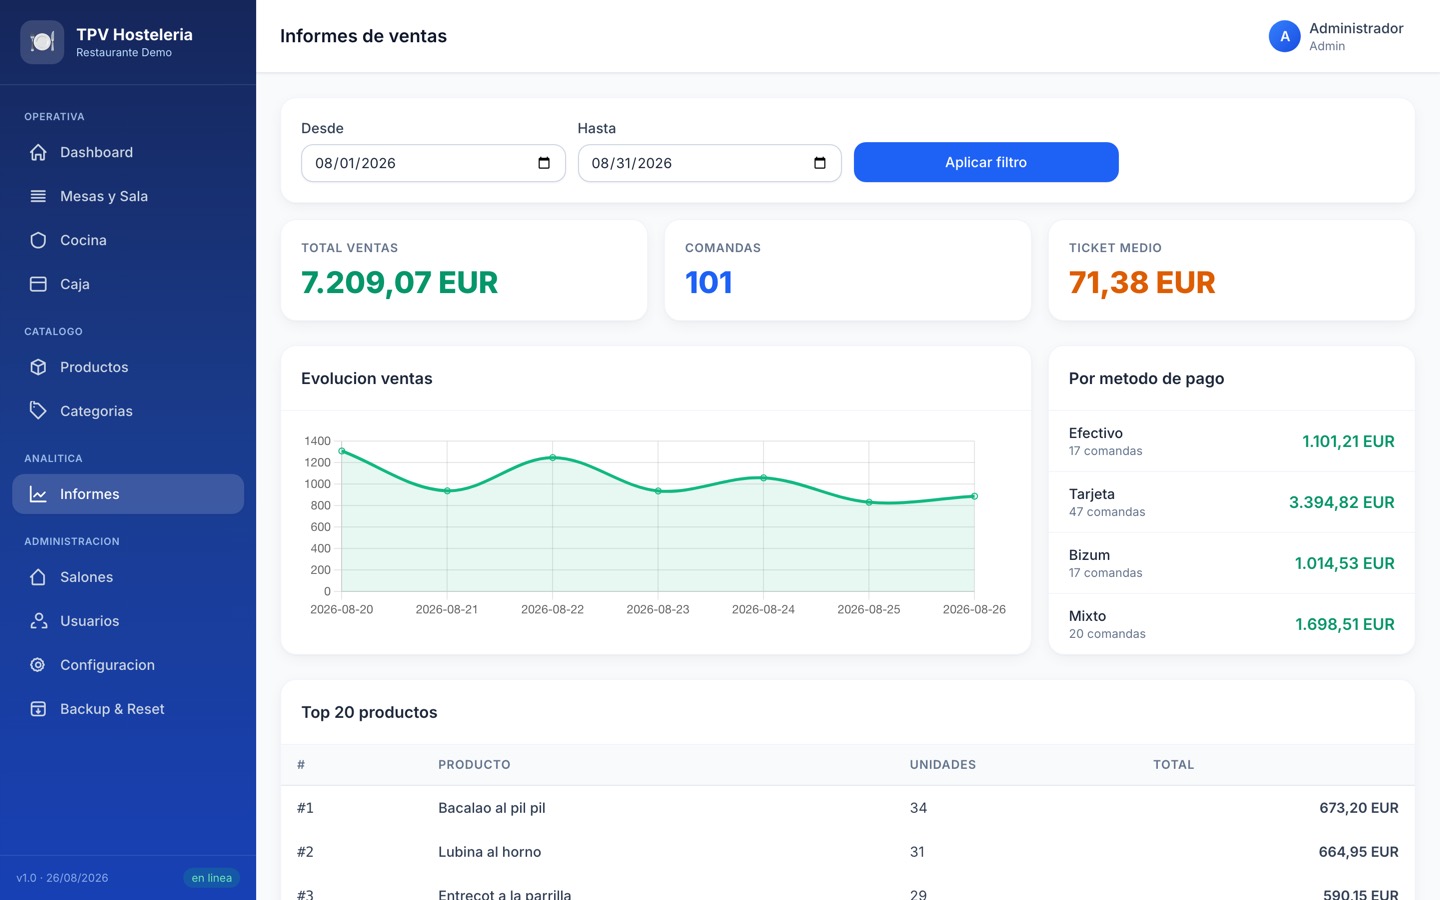The width and height of the screenshot is (1440, 900).
Task: Go to the Informes menu item
Action: tap(128, 494)
